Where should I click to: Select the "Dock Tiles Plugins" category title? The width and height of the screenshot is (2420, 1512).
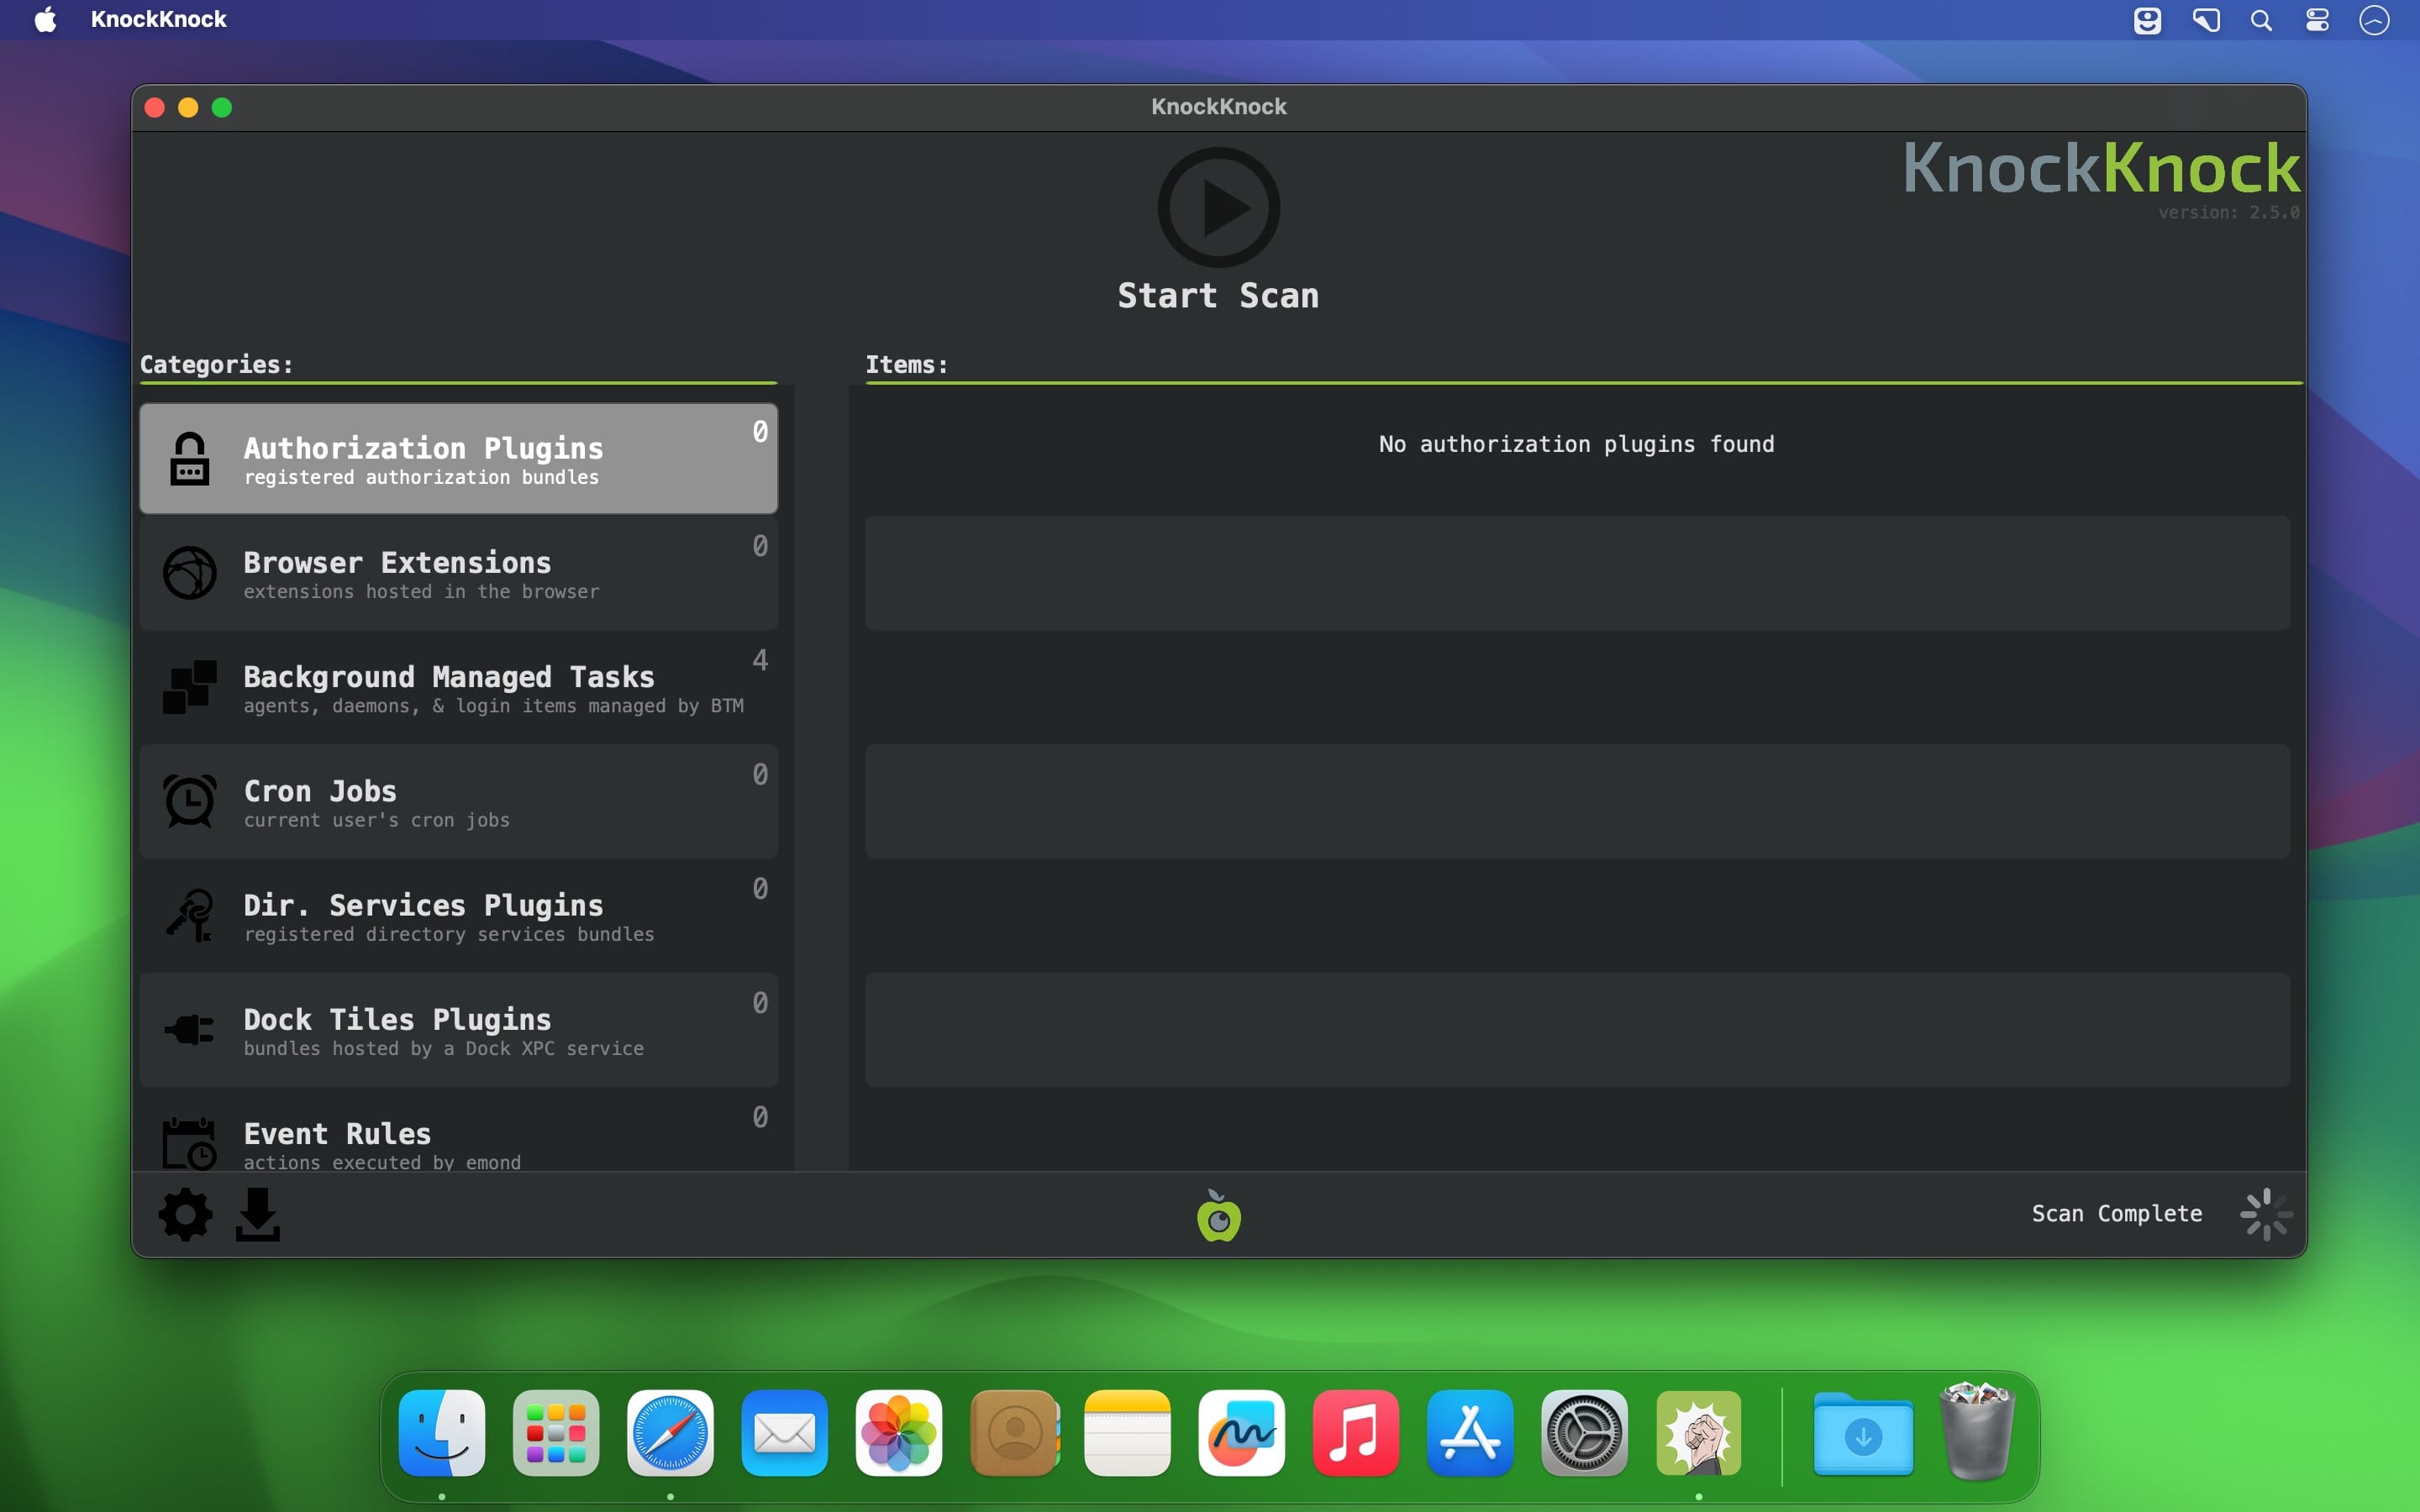pyautogui.click(x=397, y=1019)
